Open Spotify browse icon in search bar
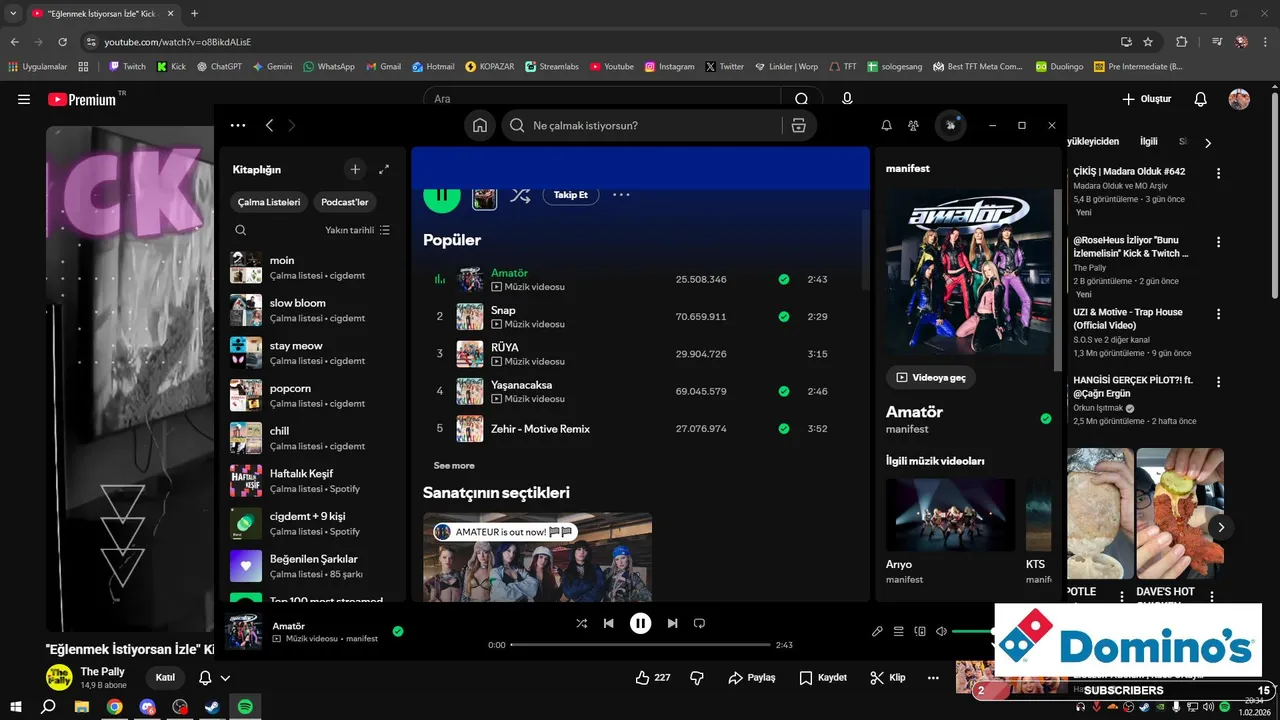1280x720 pixels. pos(798,126)
